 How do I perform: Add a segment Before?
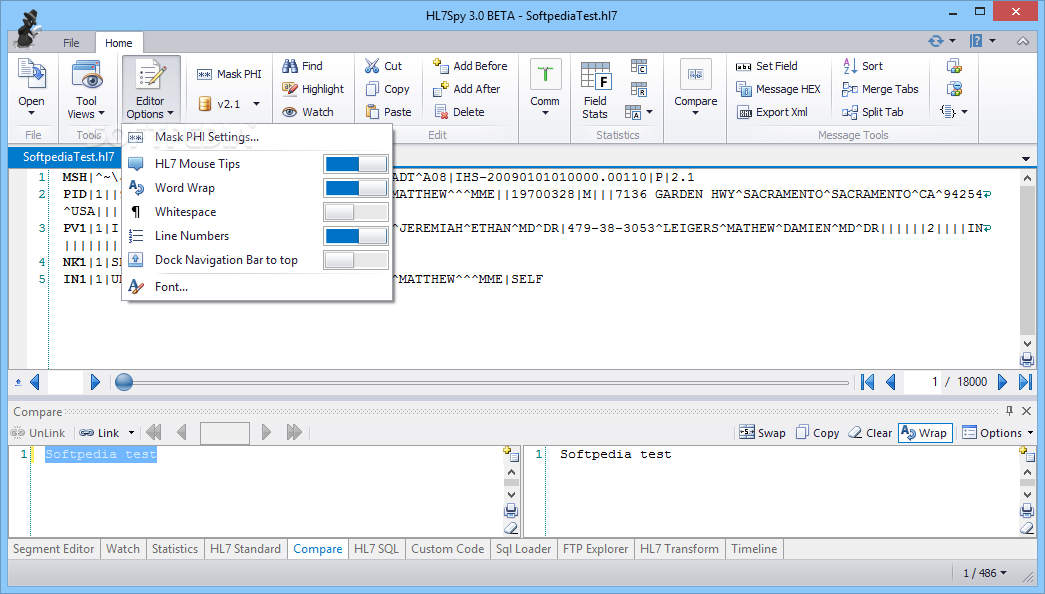[470, 66]
